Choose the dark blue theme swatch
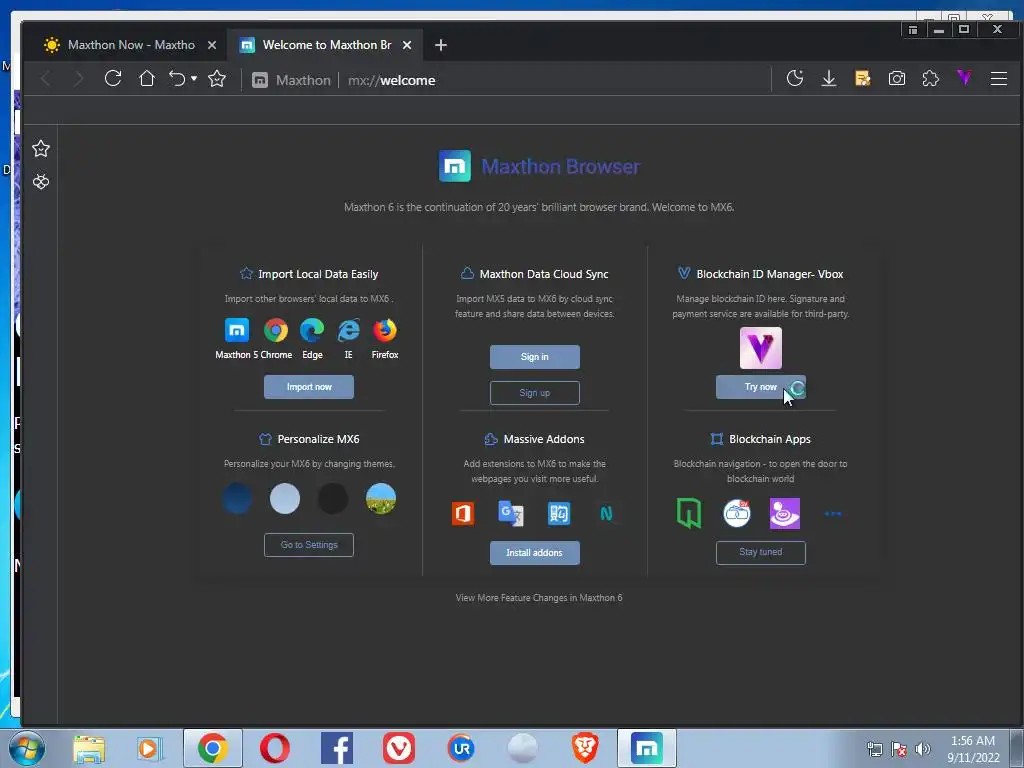Screen dimensions: 1024x768 pyautogui.click(x=237, y=499)
